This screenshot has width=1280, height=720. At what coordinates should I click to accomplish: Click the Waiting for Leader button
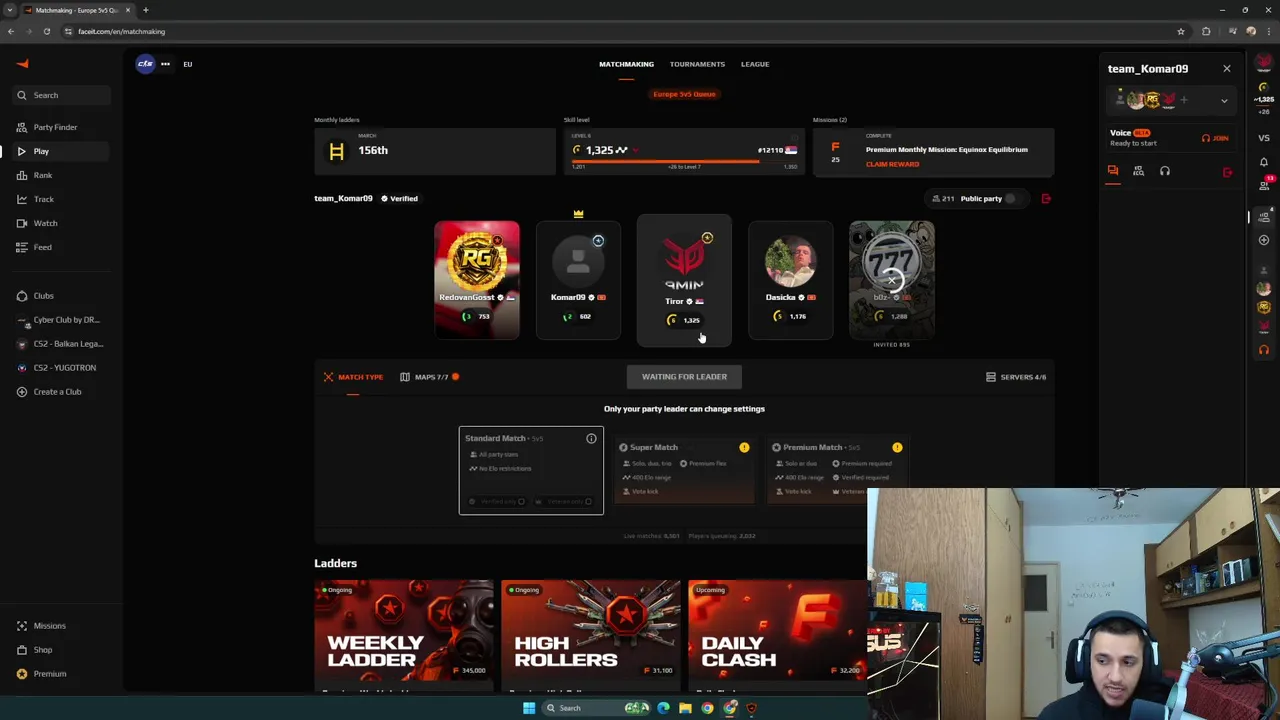684,377
